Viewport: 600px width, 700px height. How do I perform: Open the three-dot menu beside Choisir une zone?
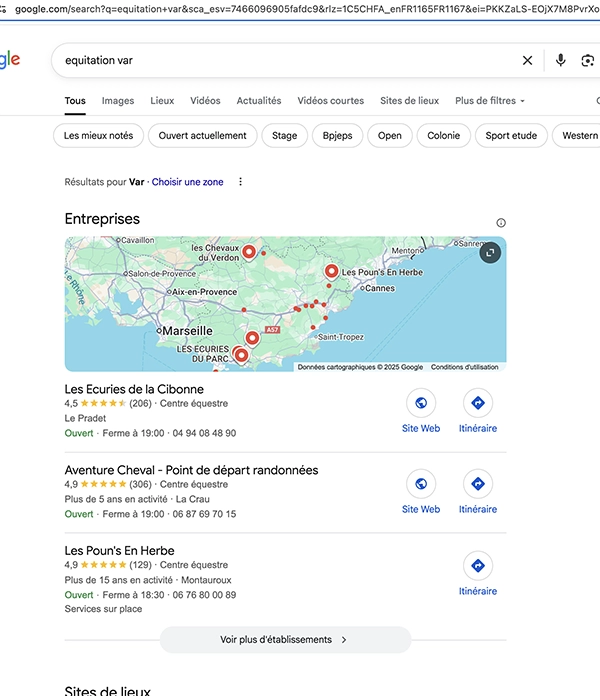click(x=240, y=182)
